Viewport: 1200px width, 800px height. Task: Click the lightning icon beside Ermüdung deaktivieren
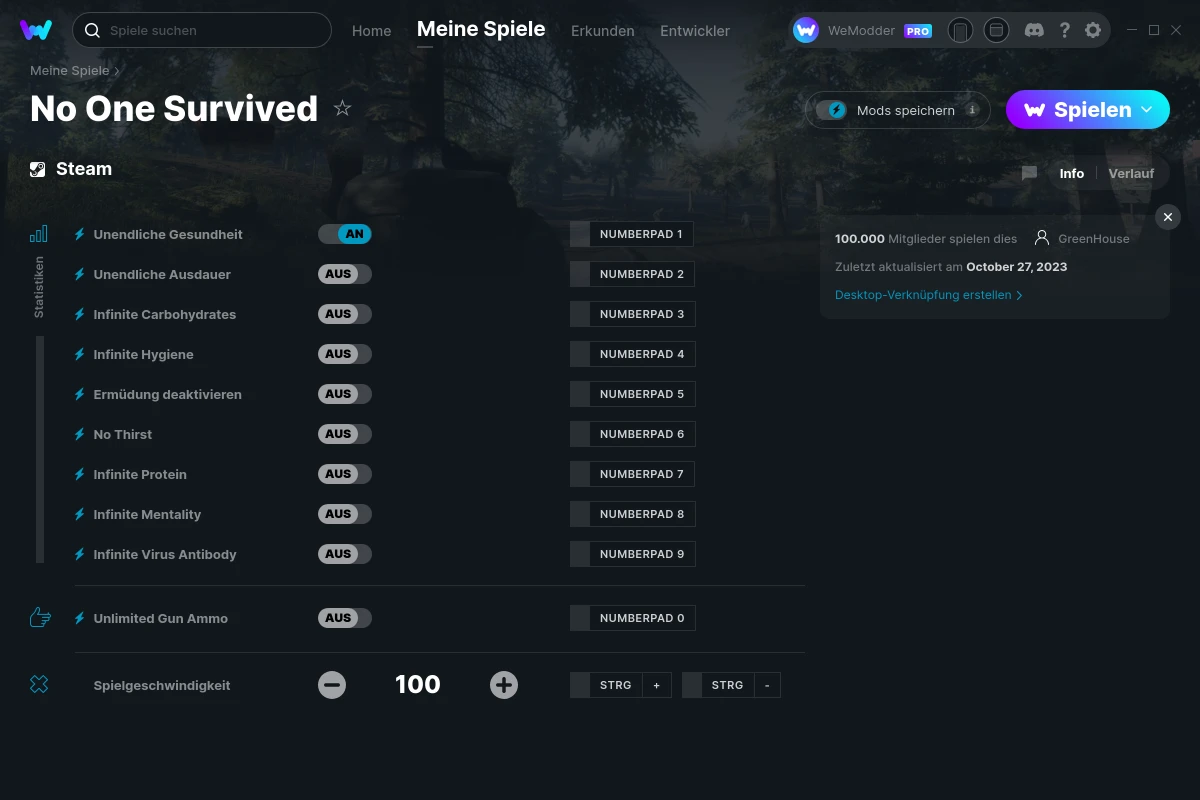80,394
